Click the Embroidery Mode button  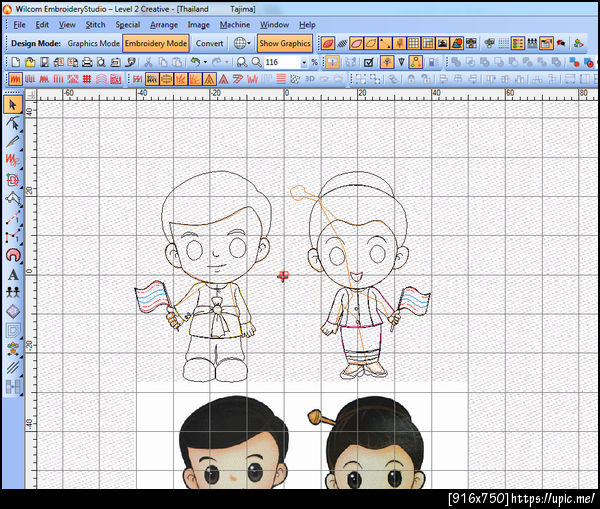[x=156, y=44]
